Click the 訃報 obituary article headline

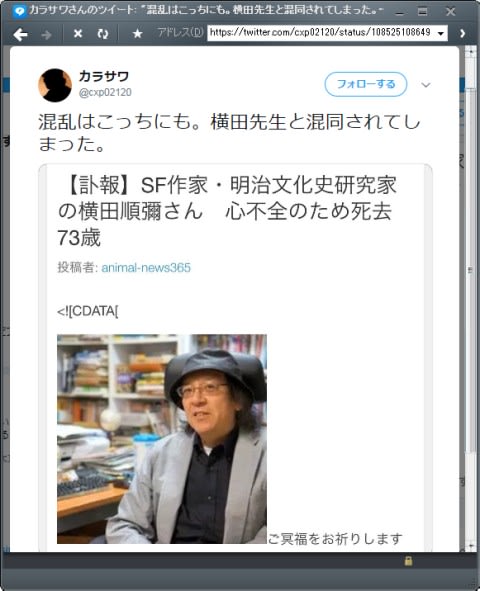point(227,211)
